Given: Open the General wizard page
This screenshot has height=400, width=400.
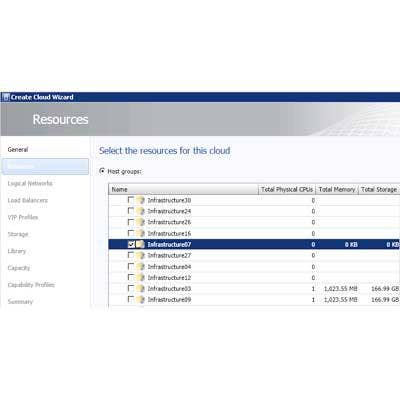Looking at the screenshot, I should pyautogui.click(x=18, y=150).
